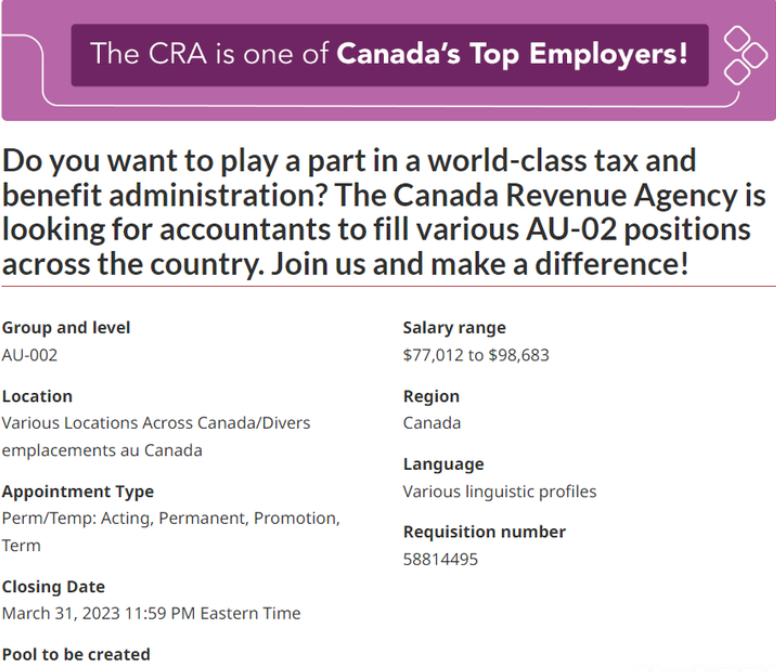
Task: Click the $77,012 to $98,683 salary value
Action: [476, 354]
